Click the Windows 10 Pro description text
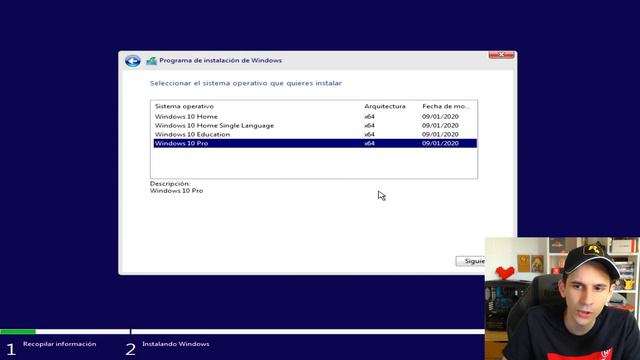Image resolution: width=640 pixels, height=360 pixels. tap(176, 191)
